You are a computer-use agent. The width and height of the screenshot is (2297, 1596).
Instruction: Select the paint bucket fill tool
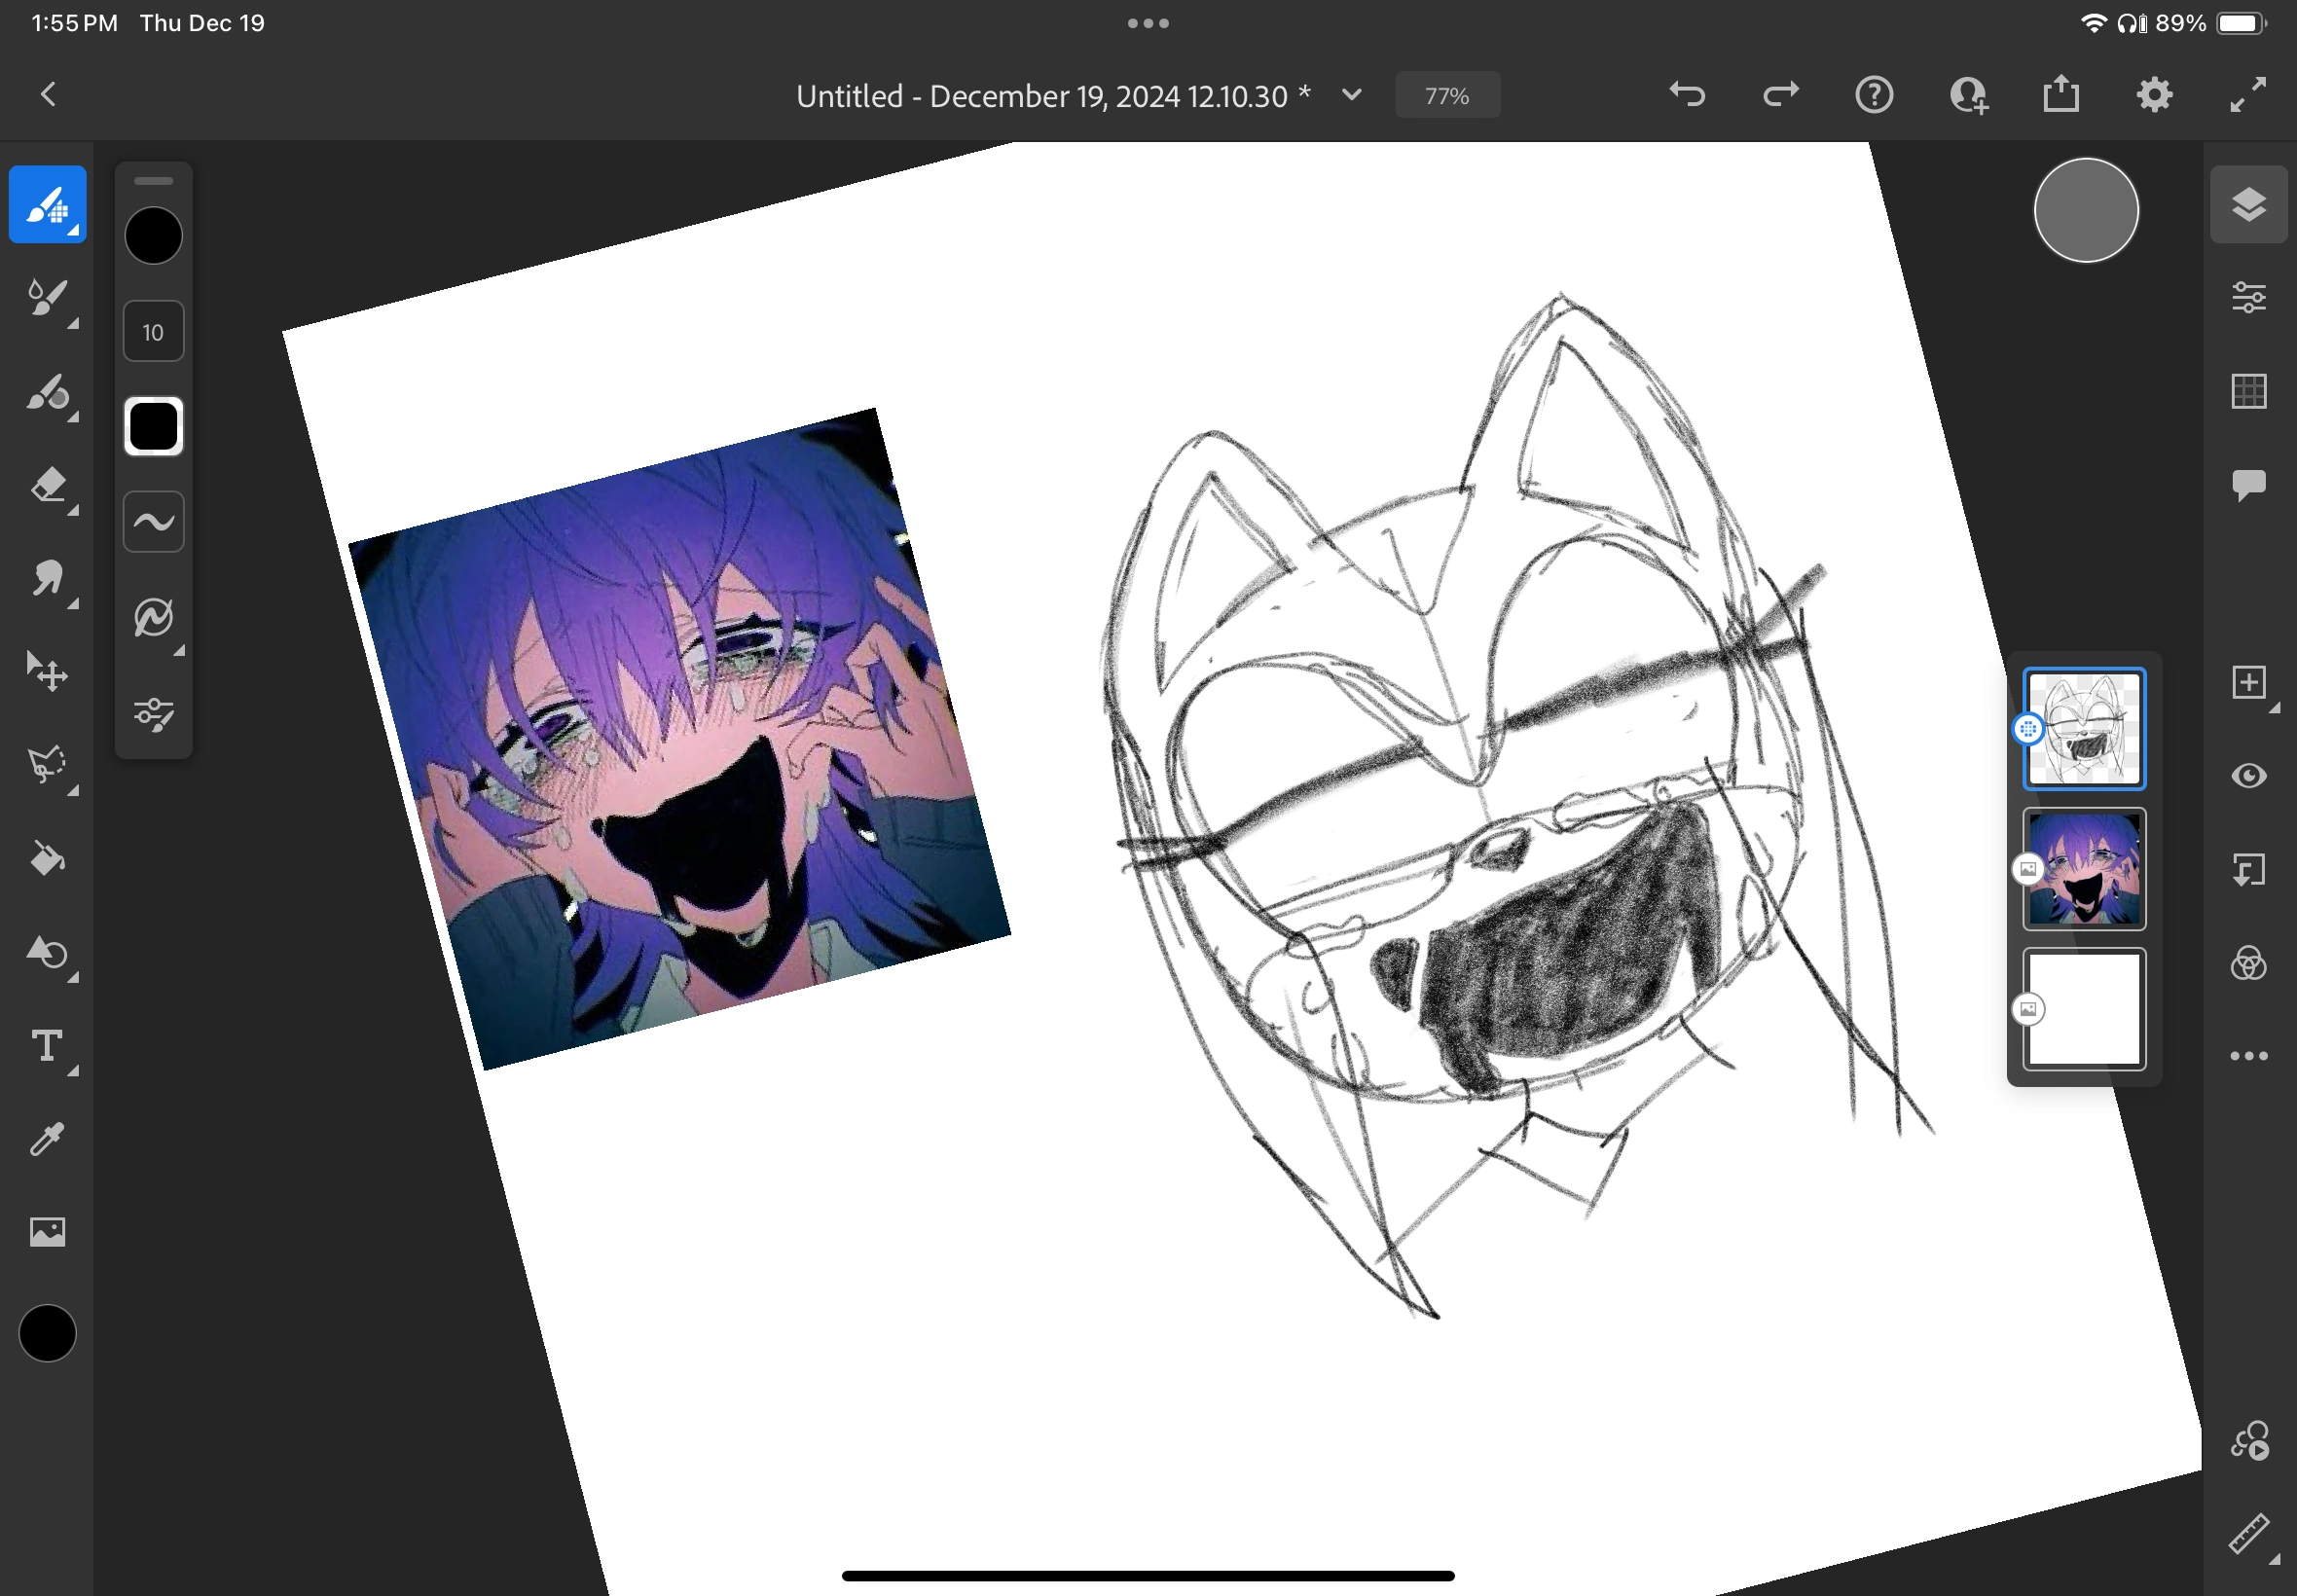[x=47, y=859]
